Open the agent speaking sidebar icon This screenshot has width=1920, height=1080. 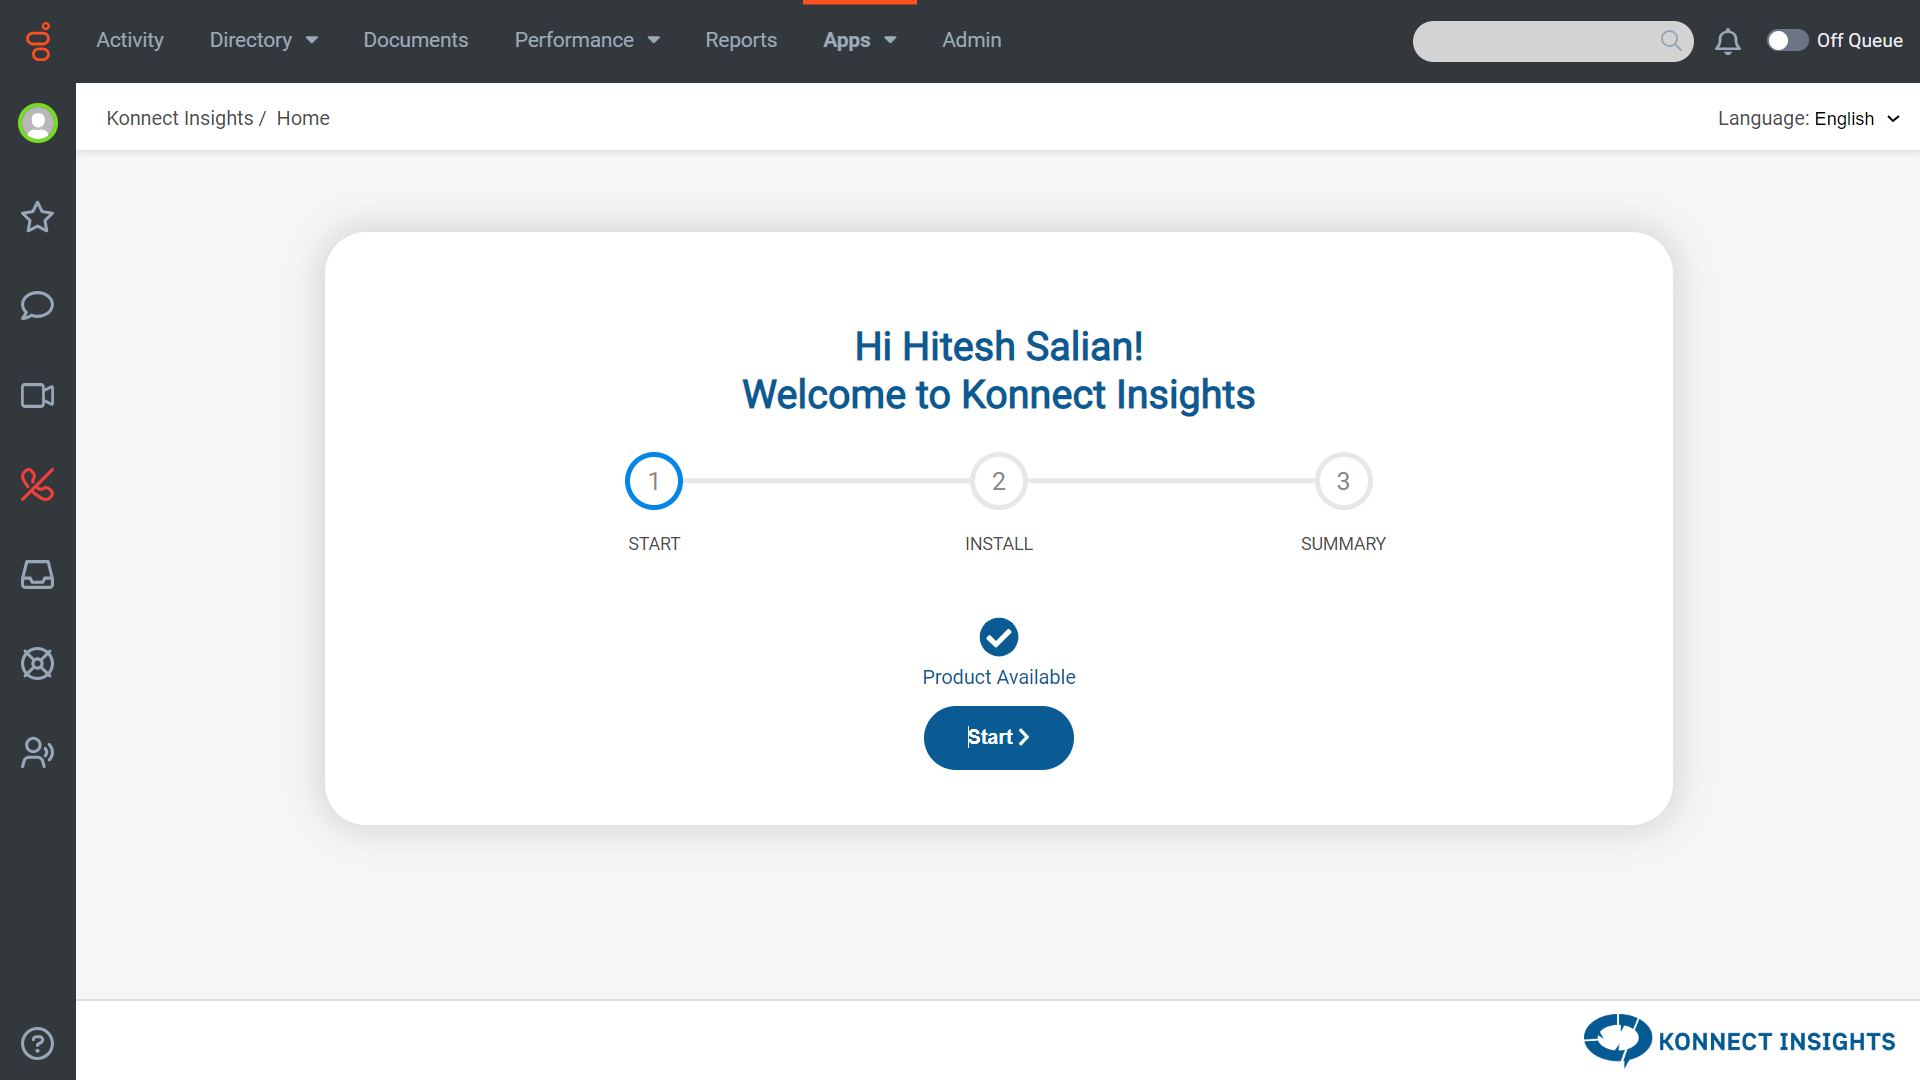coord(38,752)
